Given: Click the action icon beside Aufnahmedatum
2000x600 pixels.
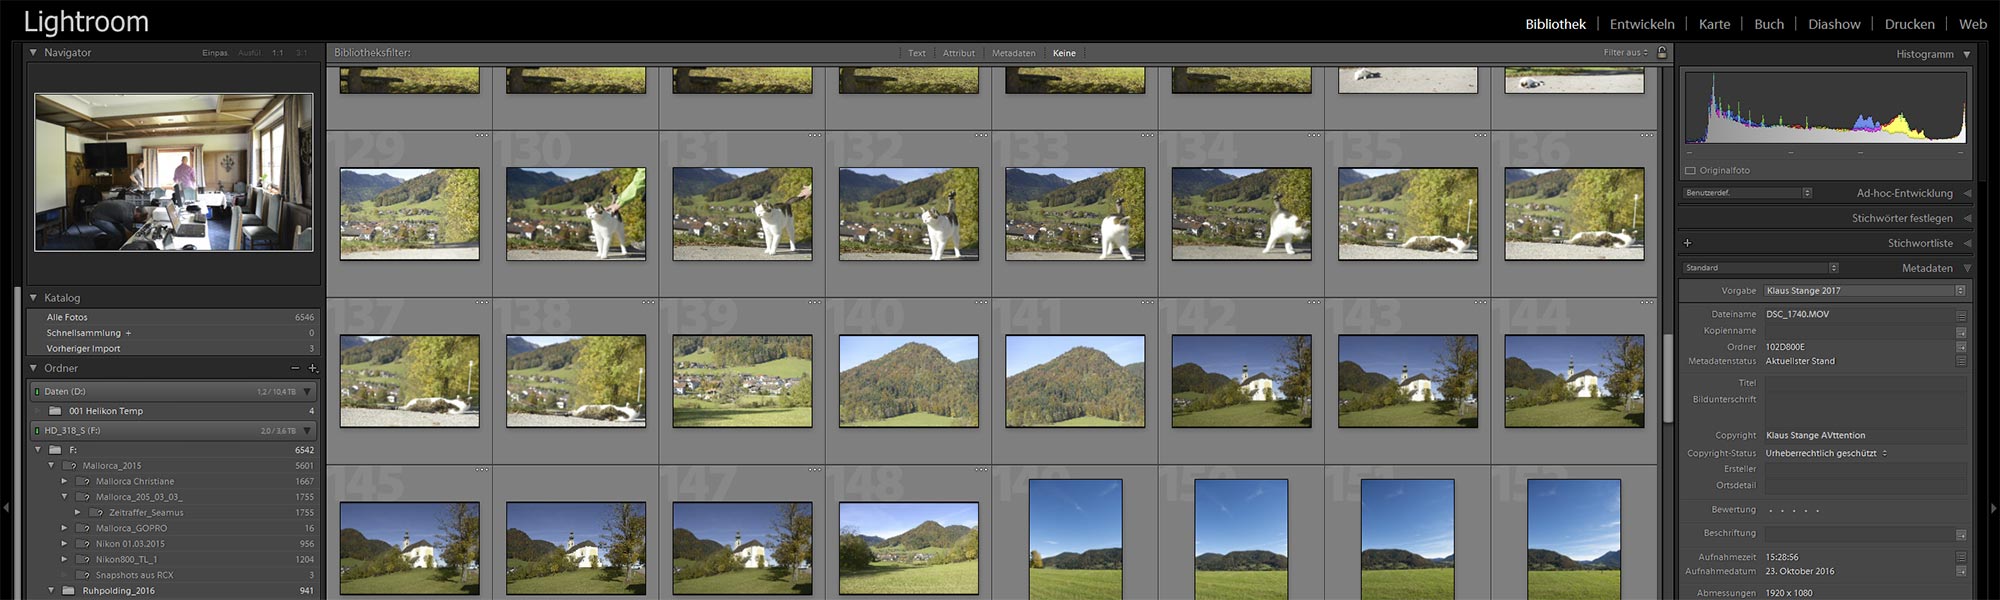Looking at the screenshot, I should [x=1960, y=572].
